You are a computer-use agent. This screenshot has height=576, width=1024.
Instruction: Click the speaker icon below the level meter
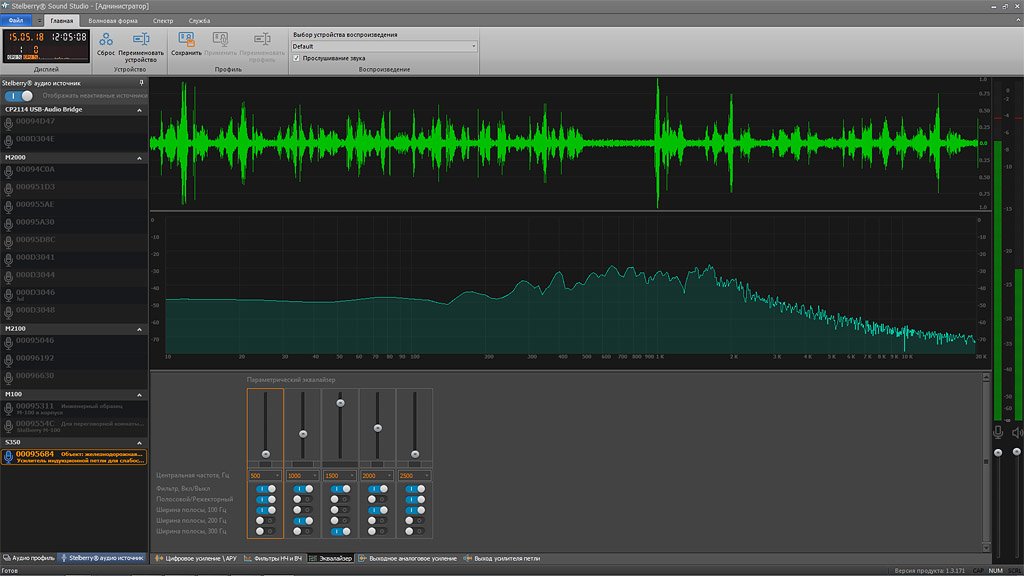1017,432
